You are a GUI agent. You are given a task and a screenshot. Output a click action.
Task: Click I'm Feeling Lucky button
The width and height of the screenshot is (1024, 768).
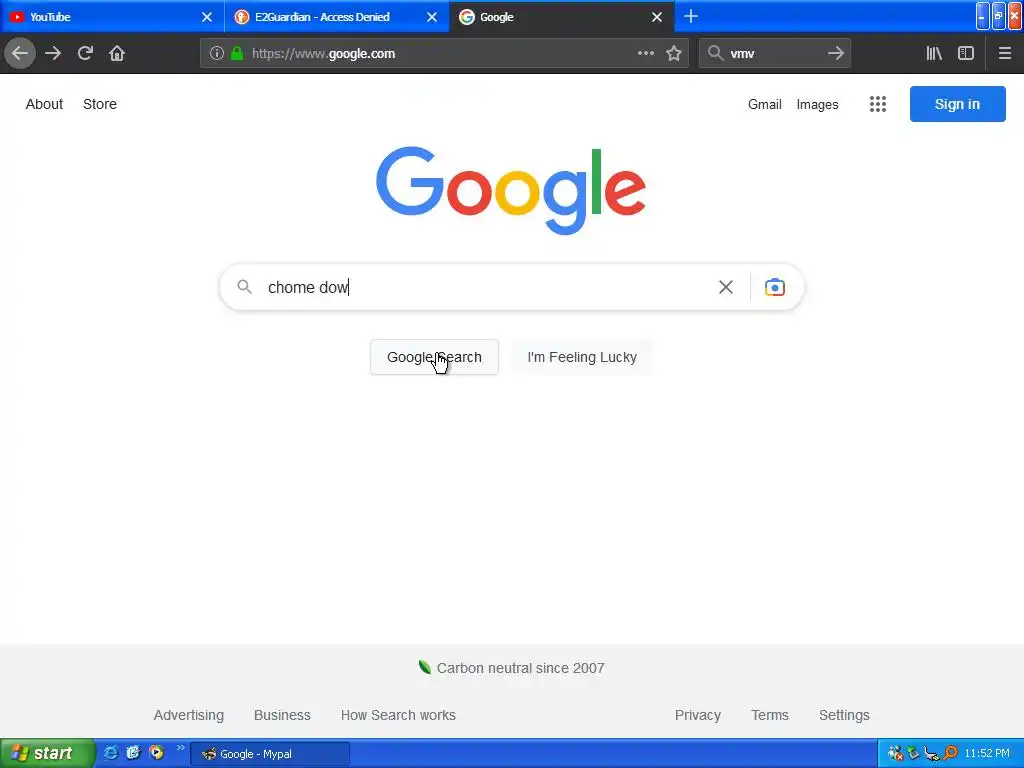click(582, 357)
